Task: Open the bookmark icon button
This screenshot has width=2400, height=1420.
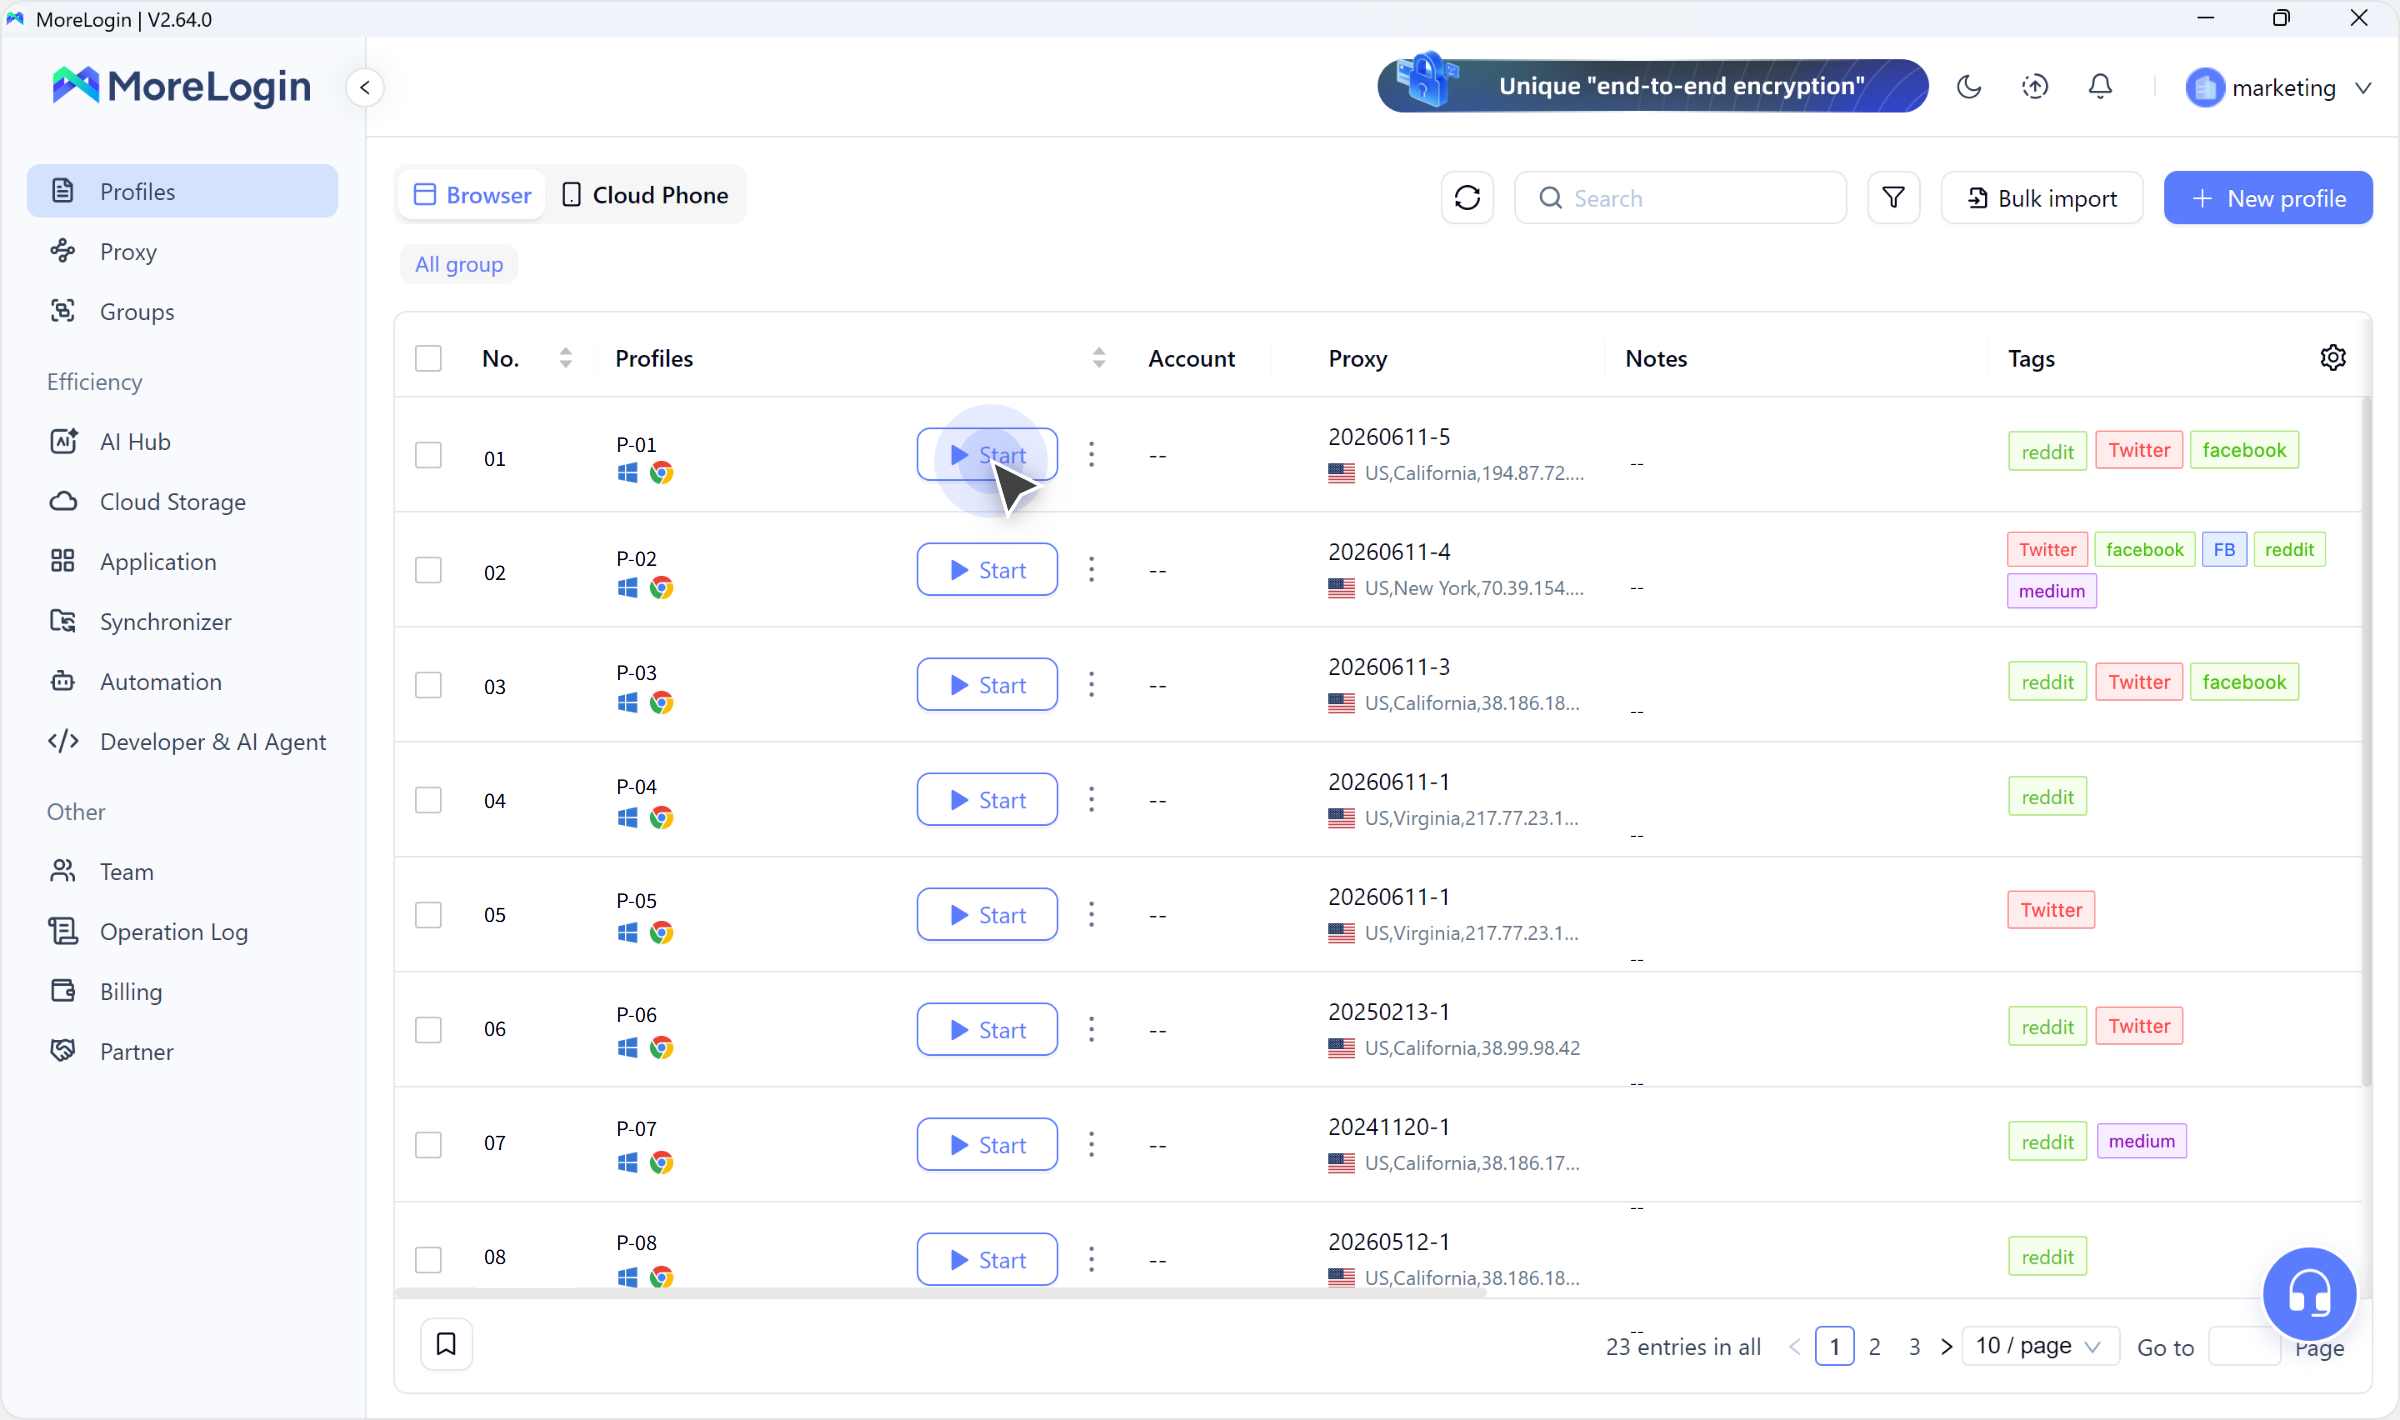Action: [446, 1344]
